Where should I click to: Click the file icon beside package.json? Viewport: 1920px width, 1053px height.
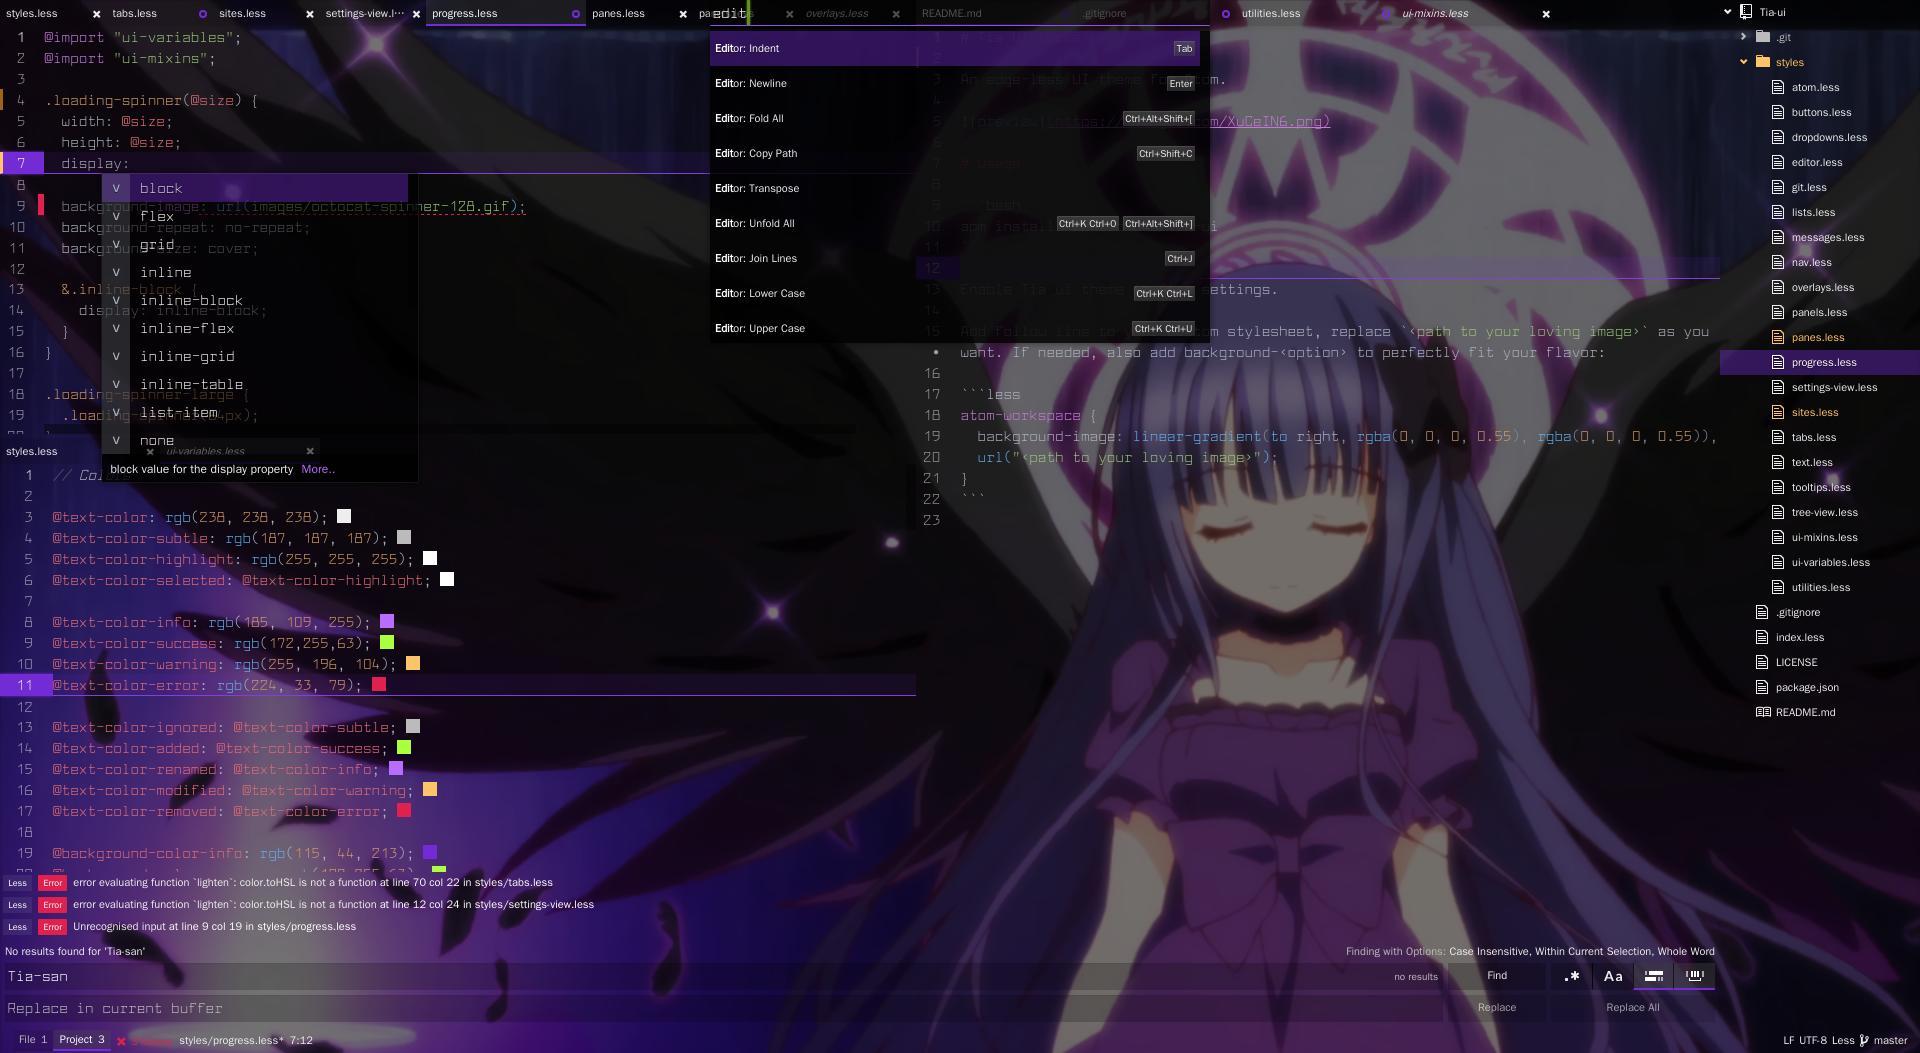(1763, 687)
